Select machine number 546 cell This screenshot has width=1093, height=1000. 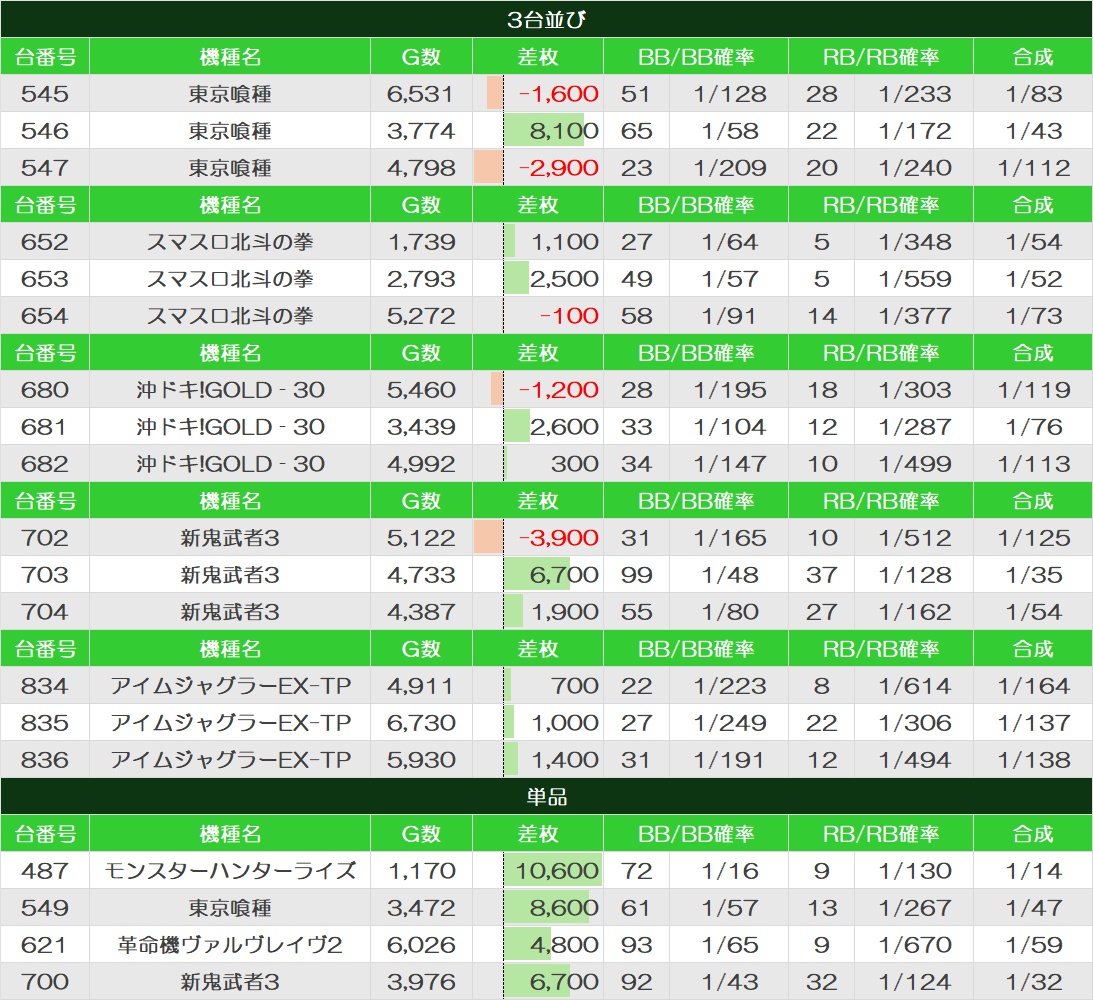(45, 130)
